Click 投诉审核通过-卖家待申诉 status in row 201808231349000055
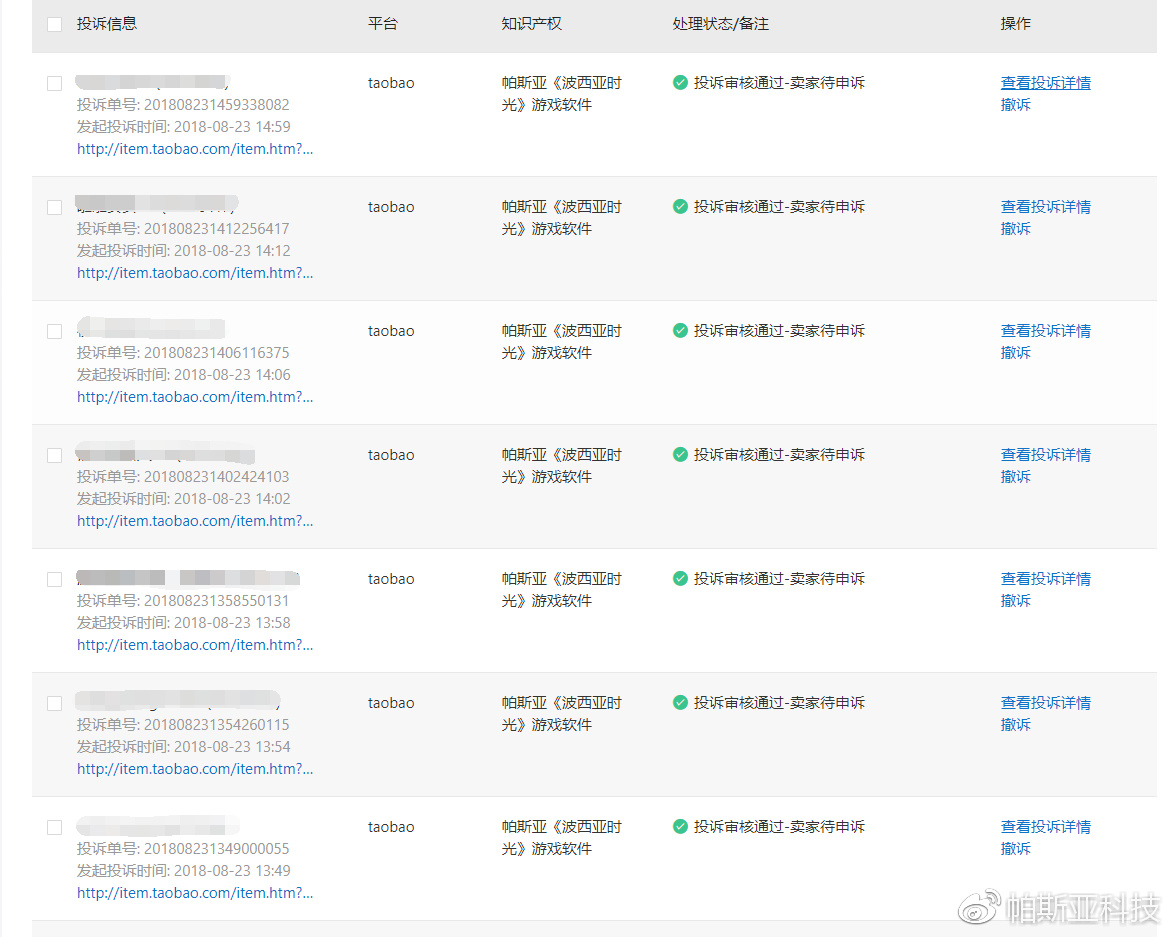 coord(779,827)
